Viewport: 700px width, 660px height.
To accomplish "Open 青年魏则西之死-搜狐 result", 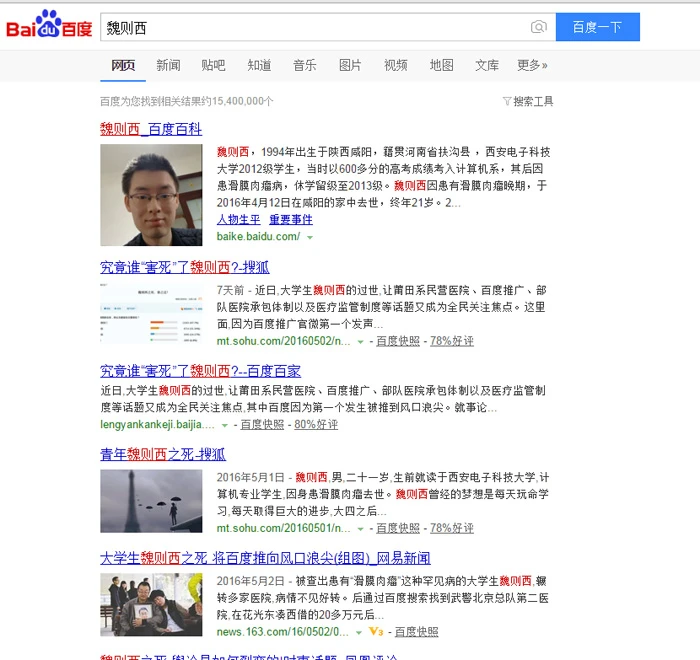I will pyautogui.click(x=162, y=455).
